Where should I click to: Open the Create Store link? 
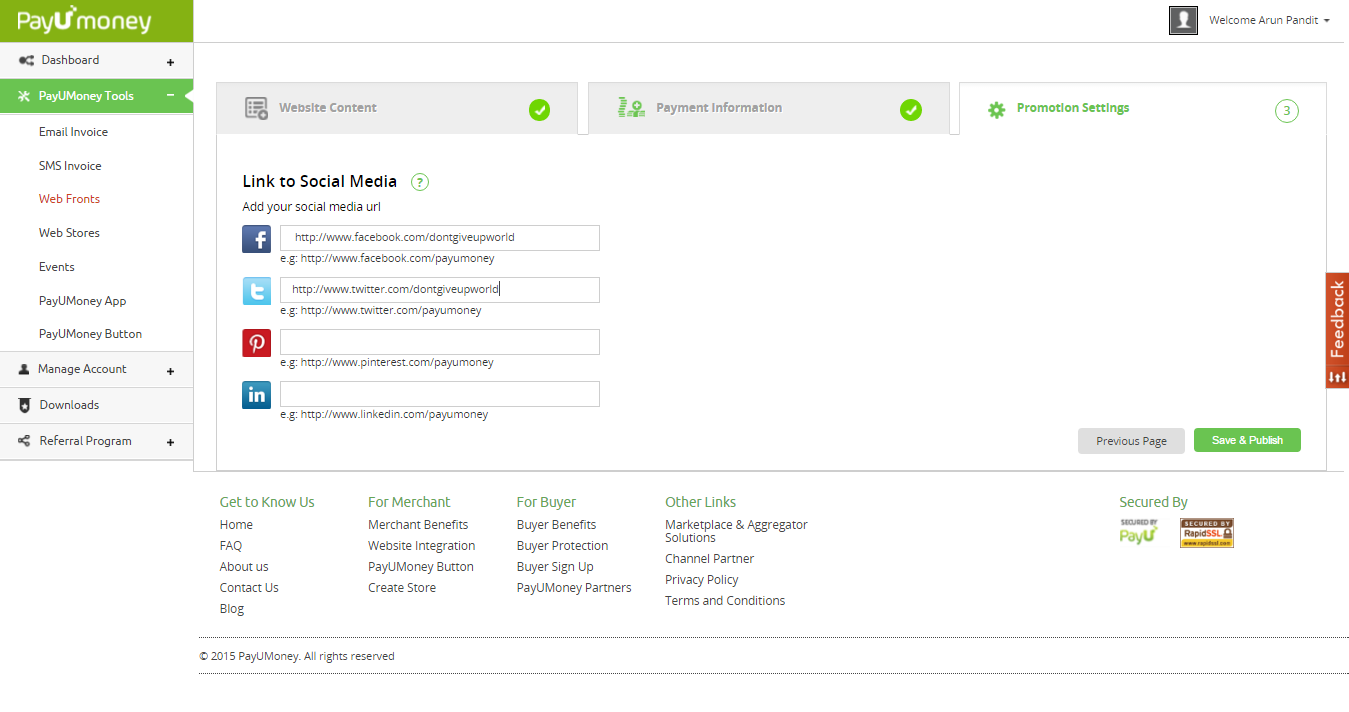[402, 588]
